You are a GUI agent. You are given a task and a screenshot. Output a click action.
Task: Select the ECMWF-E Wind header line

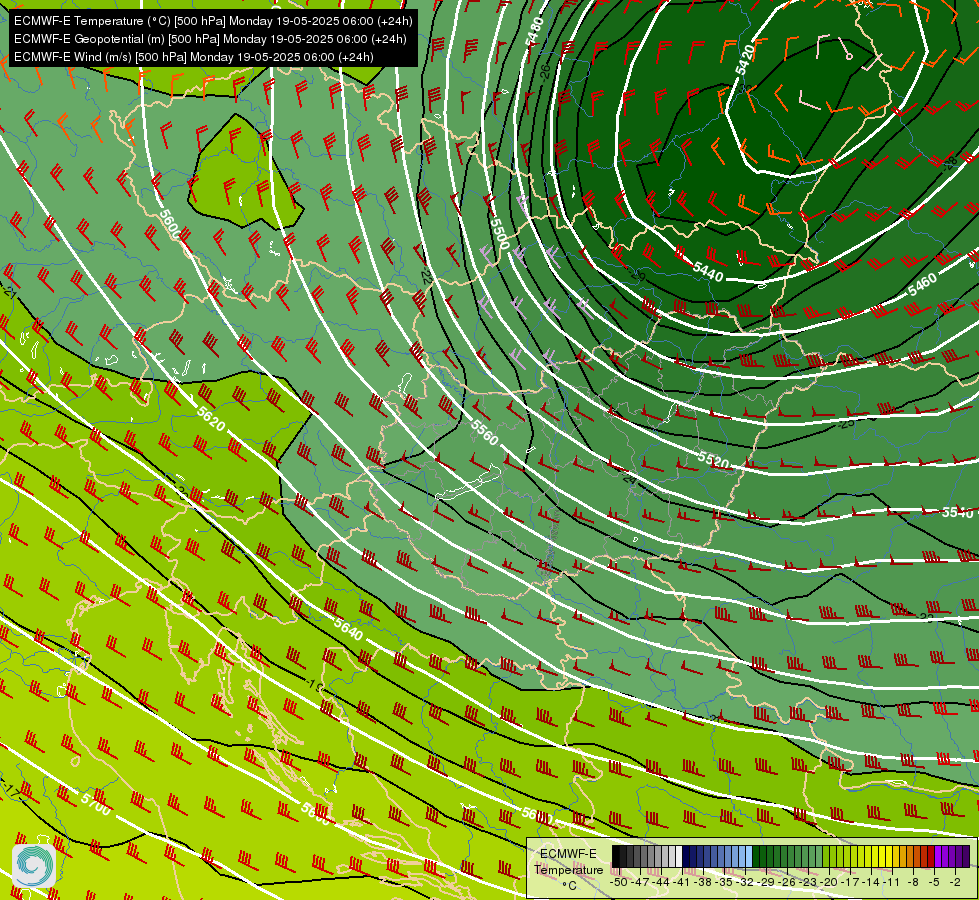tap(194, 57)
